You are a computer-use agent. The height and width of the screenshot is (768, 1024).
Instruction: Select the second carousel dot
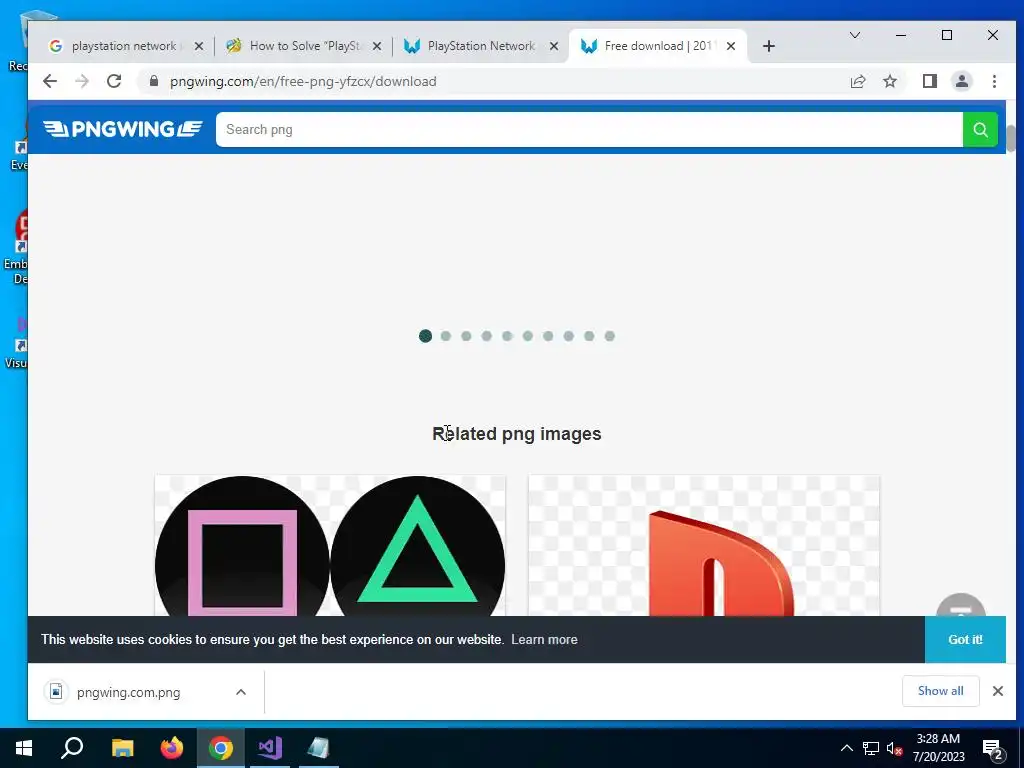coord(446,336)
